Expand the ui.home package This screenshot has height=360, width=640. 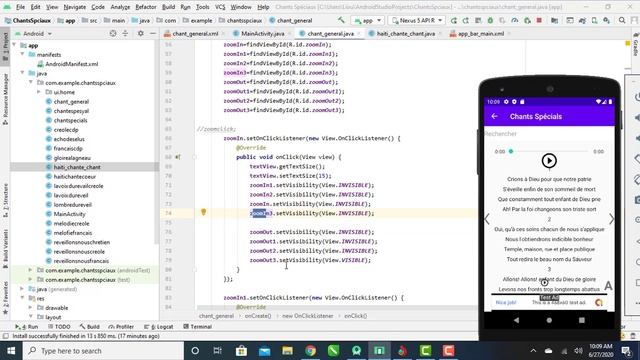click(39, 92)
